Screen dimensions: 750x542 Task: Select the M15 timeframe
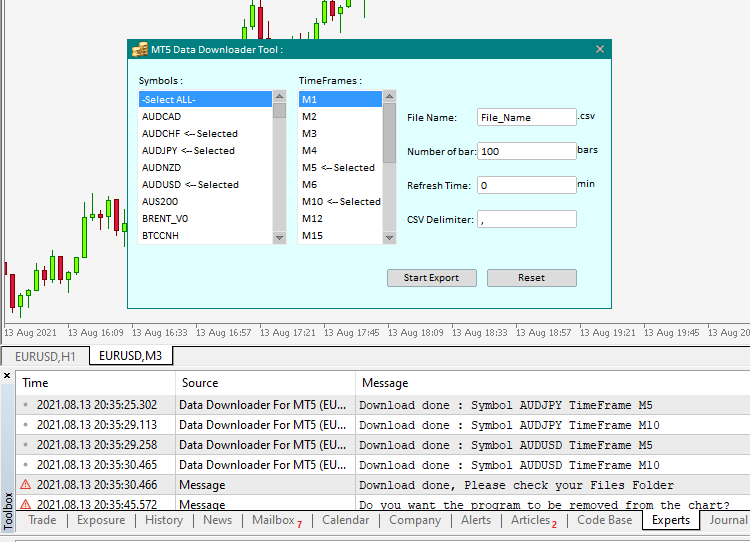click(x=341, y=235)
